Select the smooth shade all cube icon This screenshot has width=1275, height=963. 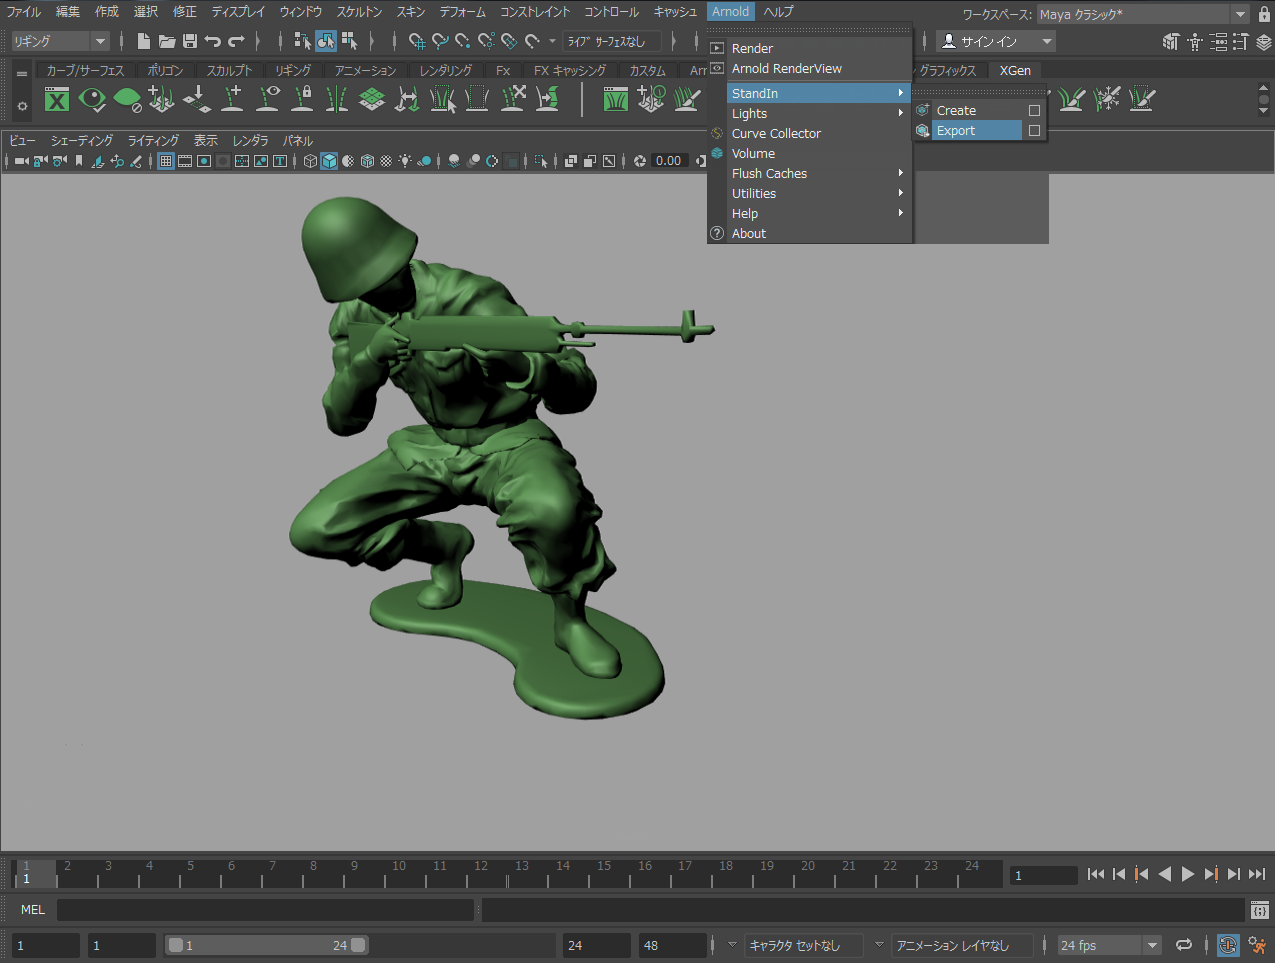tap(329, 161)
